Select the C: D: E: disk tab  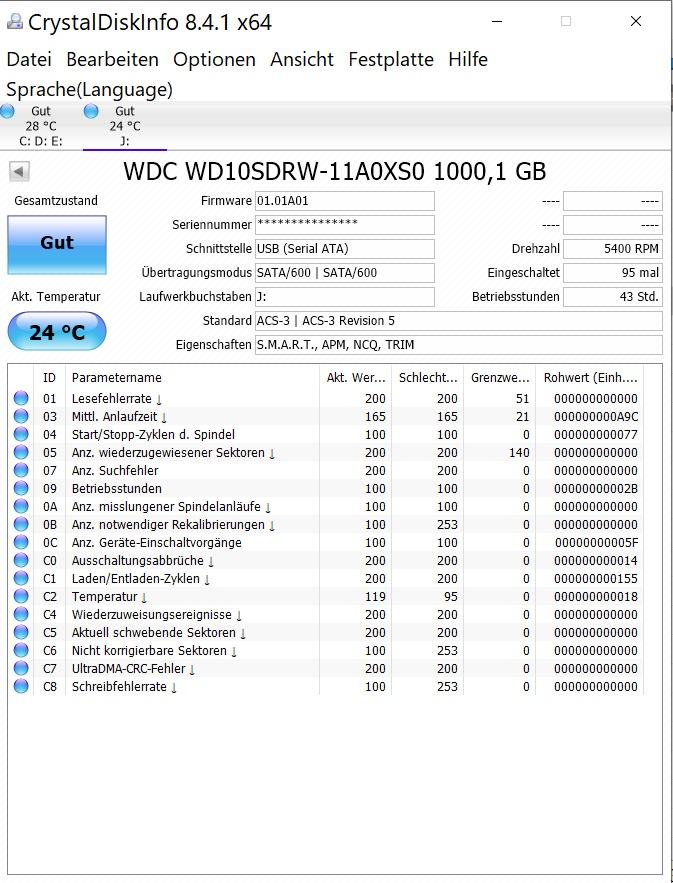[41, 126]
